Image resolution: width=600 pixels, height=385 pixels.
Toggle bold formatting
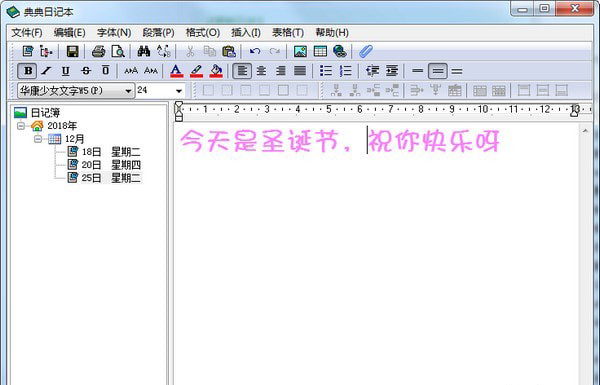point(28,71)
